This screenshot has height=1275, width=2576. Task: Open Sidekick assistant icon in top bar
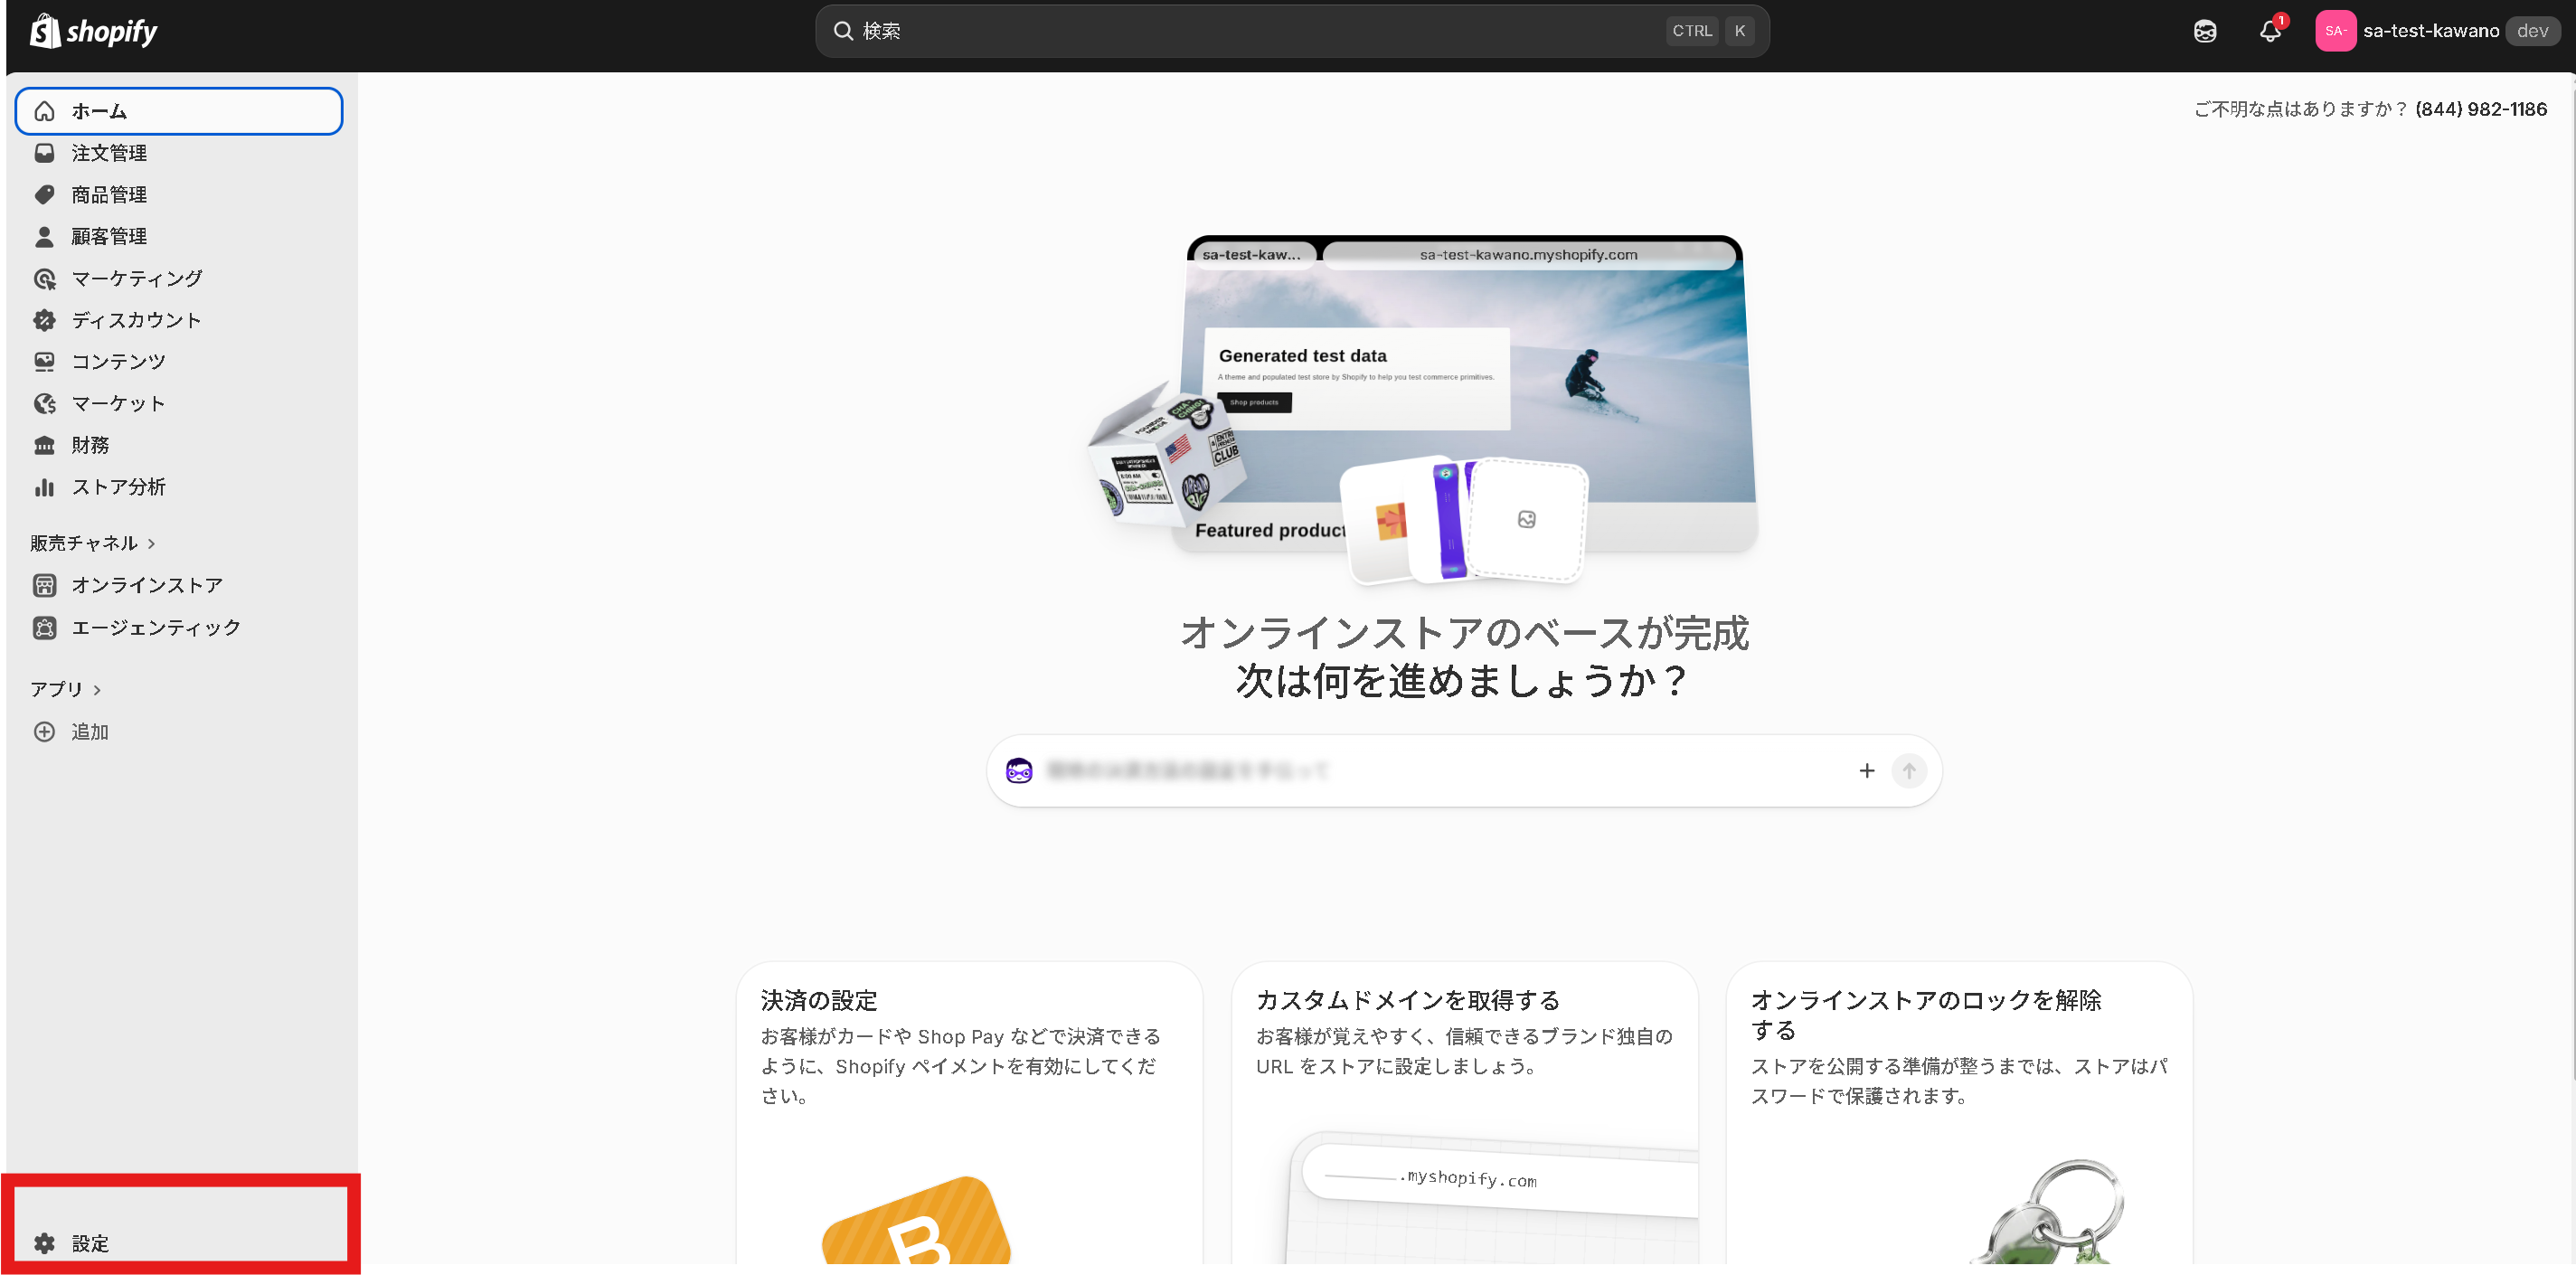pyautogui.click(x=2205, y=31)
